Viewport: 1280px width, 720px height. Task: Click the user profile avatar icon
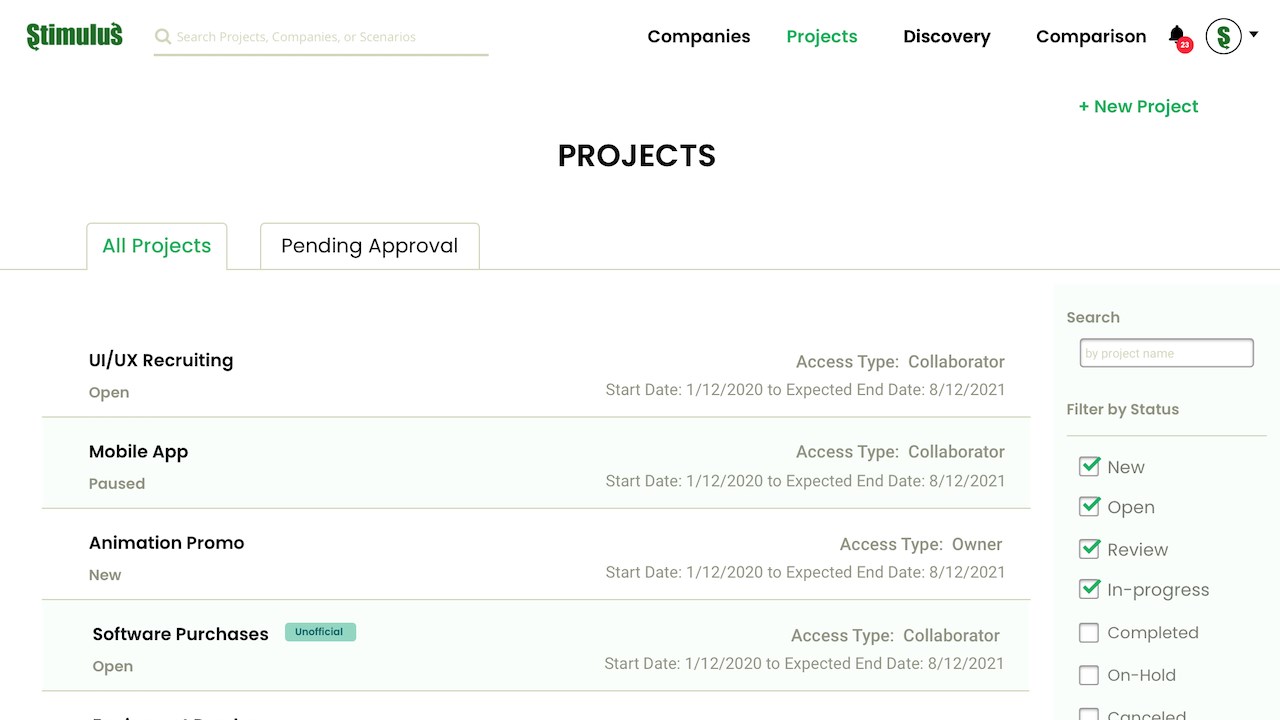click(1223, 36)
